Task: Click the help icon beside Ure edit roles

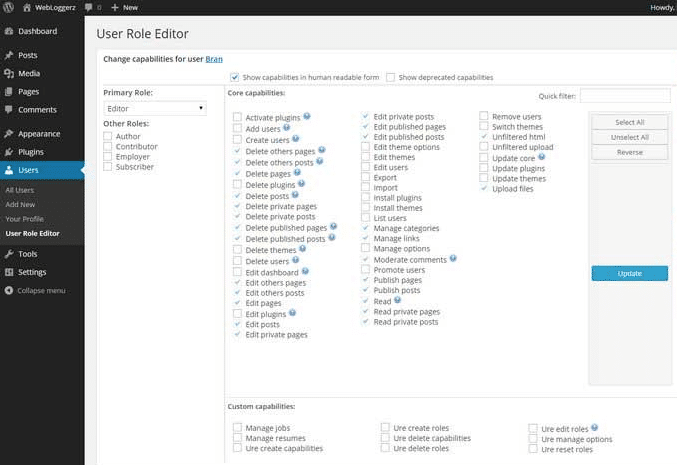Action: 595,428
